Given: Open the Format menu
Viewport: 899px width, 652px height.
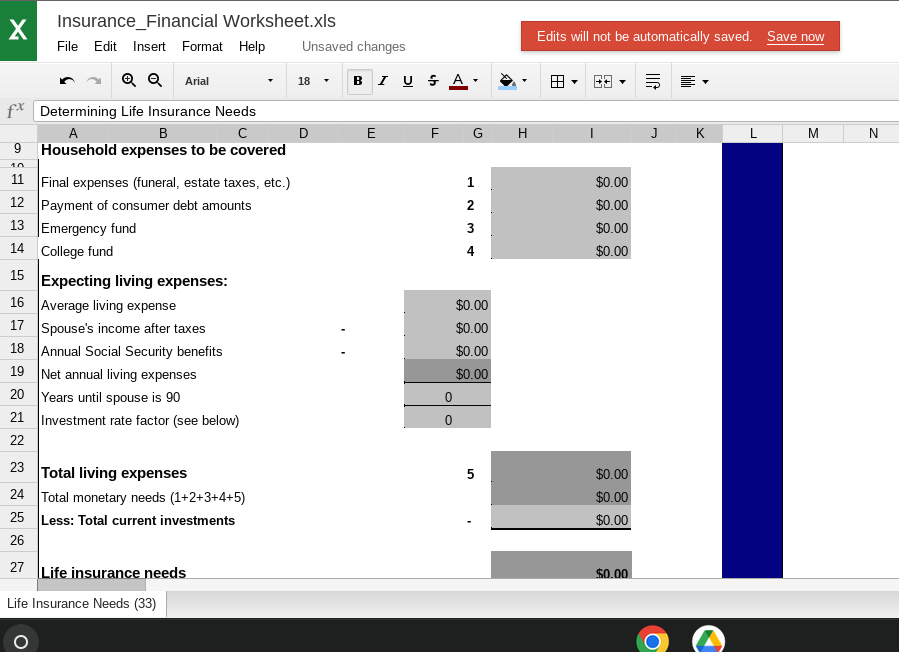Looking at the screenshot, I should coord(202,46).
